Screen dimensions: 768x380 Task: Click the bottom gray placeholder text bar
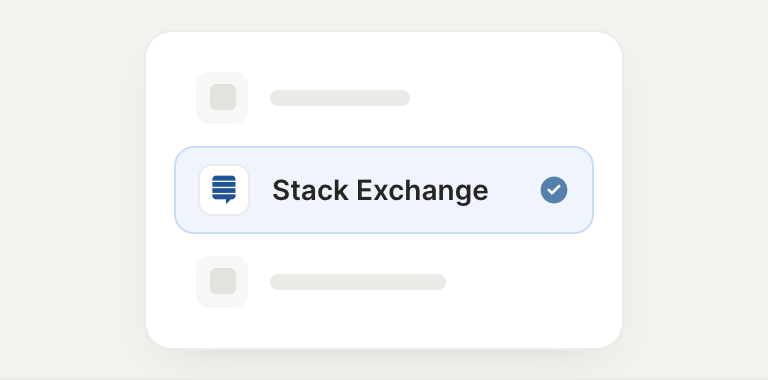358,282
